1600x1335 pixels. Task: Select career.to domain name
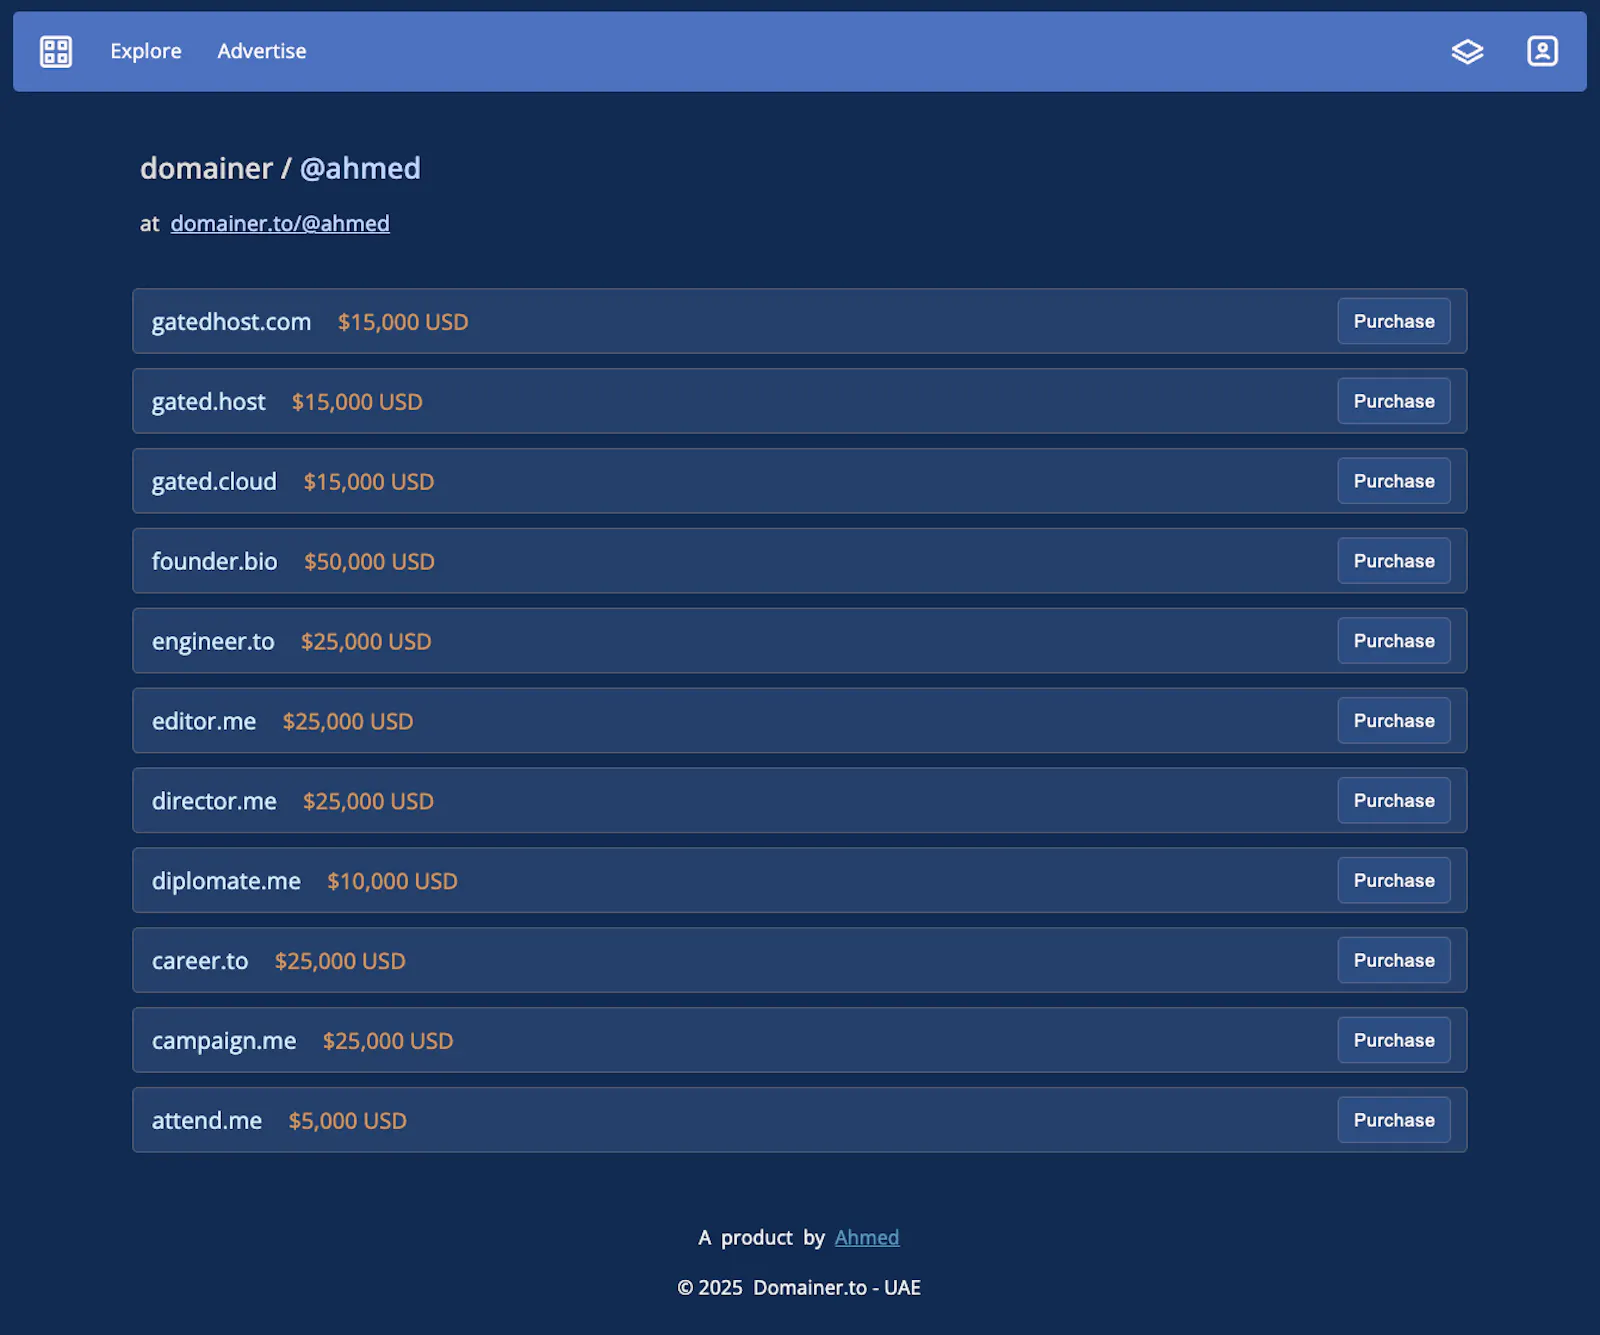[x=200, y=961]
